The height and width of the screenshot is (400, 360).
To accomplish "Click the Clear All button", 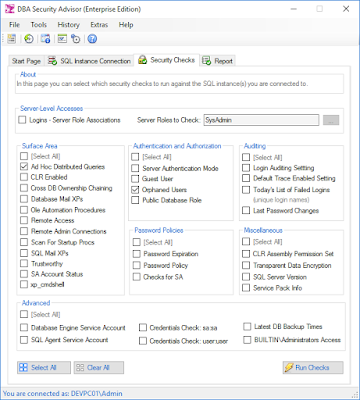I will point(99,367).
